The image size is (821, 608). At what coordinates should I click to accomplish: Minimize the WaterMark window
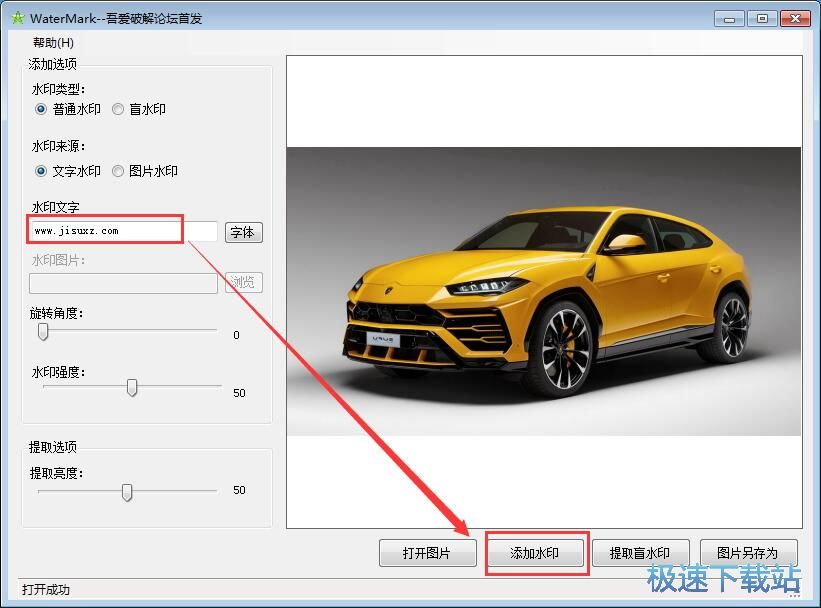[x=729, y=19]
